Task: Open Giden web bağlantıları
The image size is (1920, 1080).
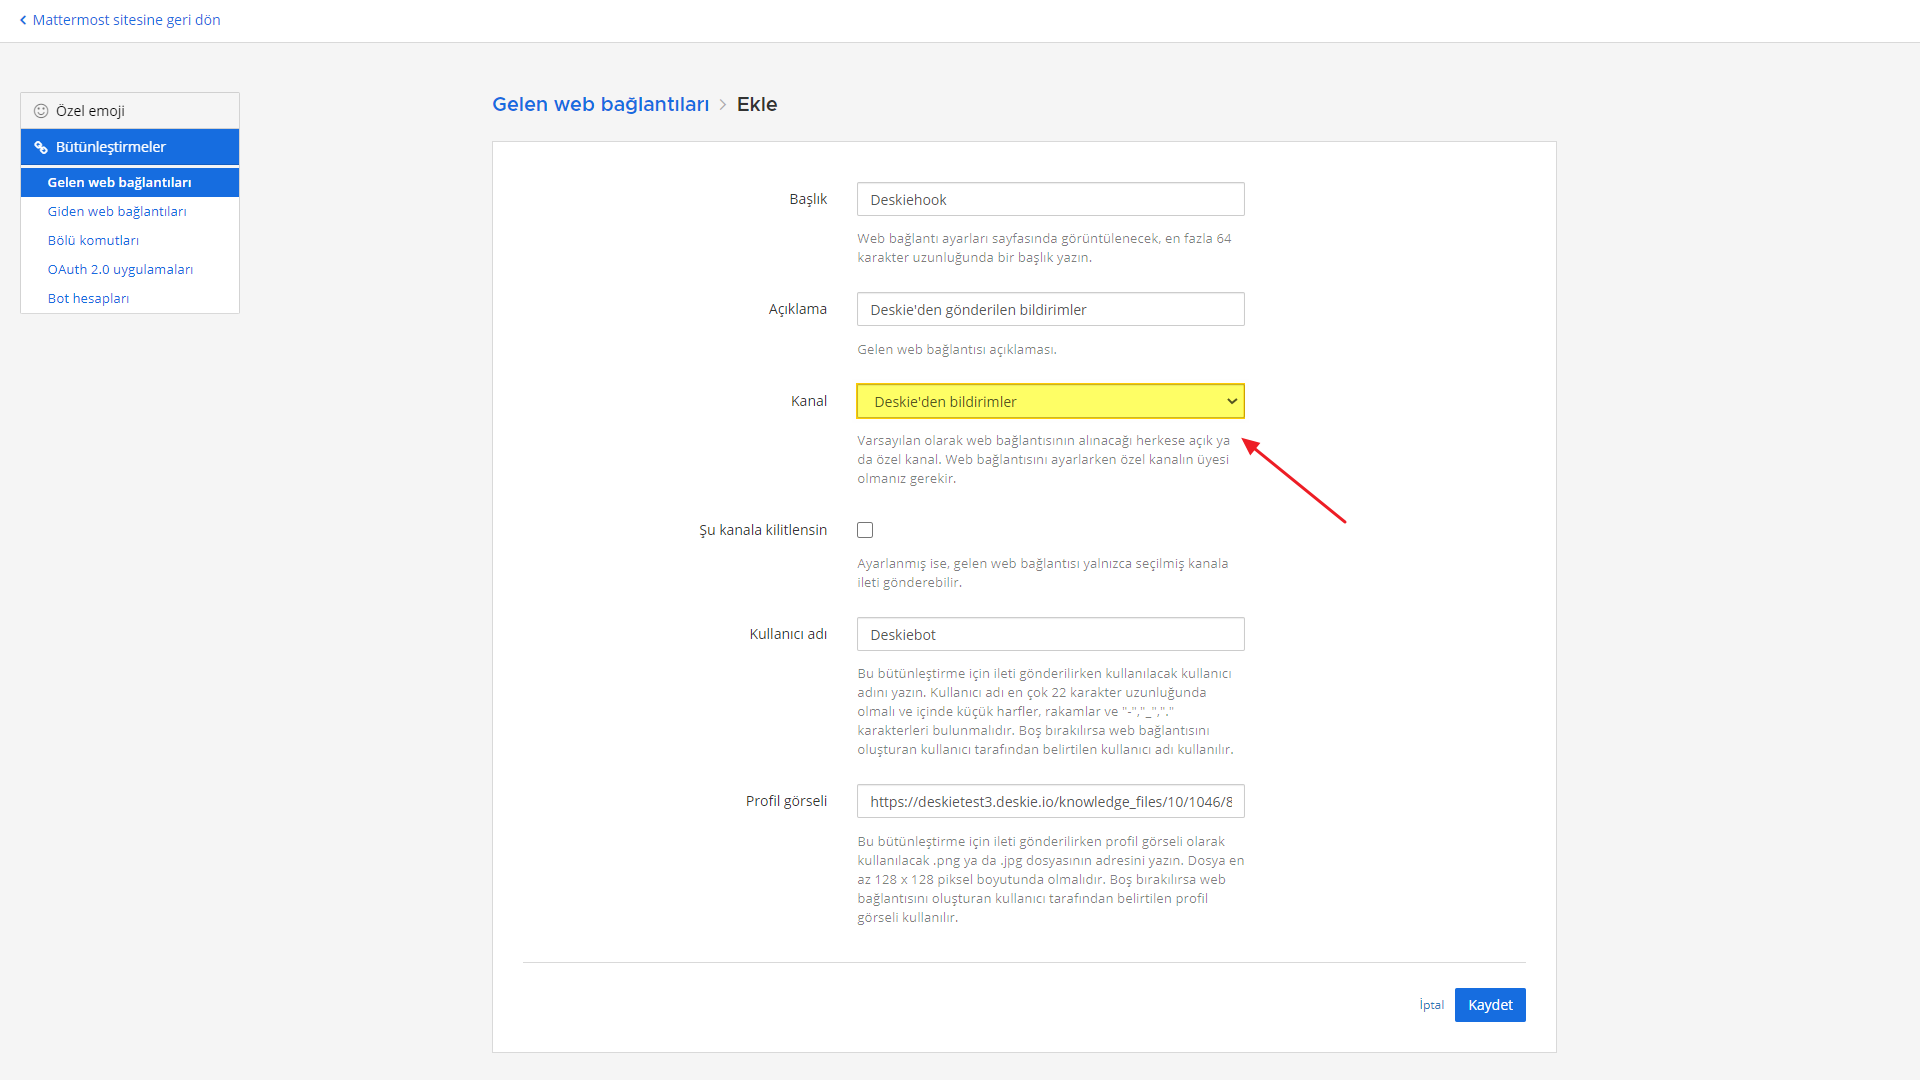Action: 117,211
